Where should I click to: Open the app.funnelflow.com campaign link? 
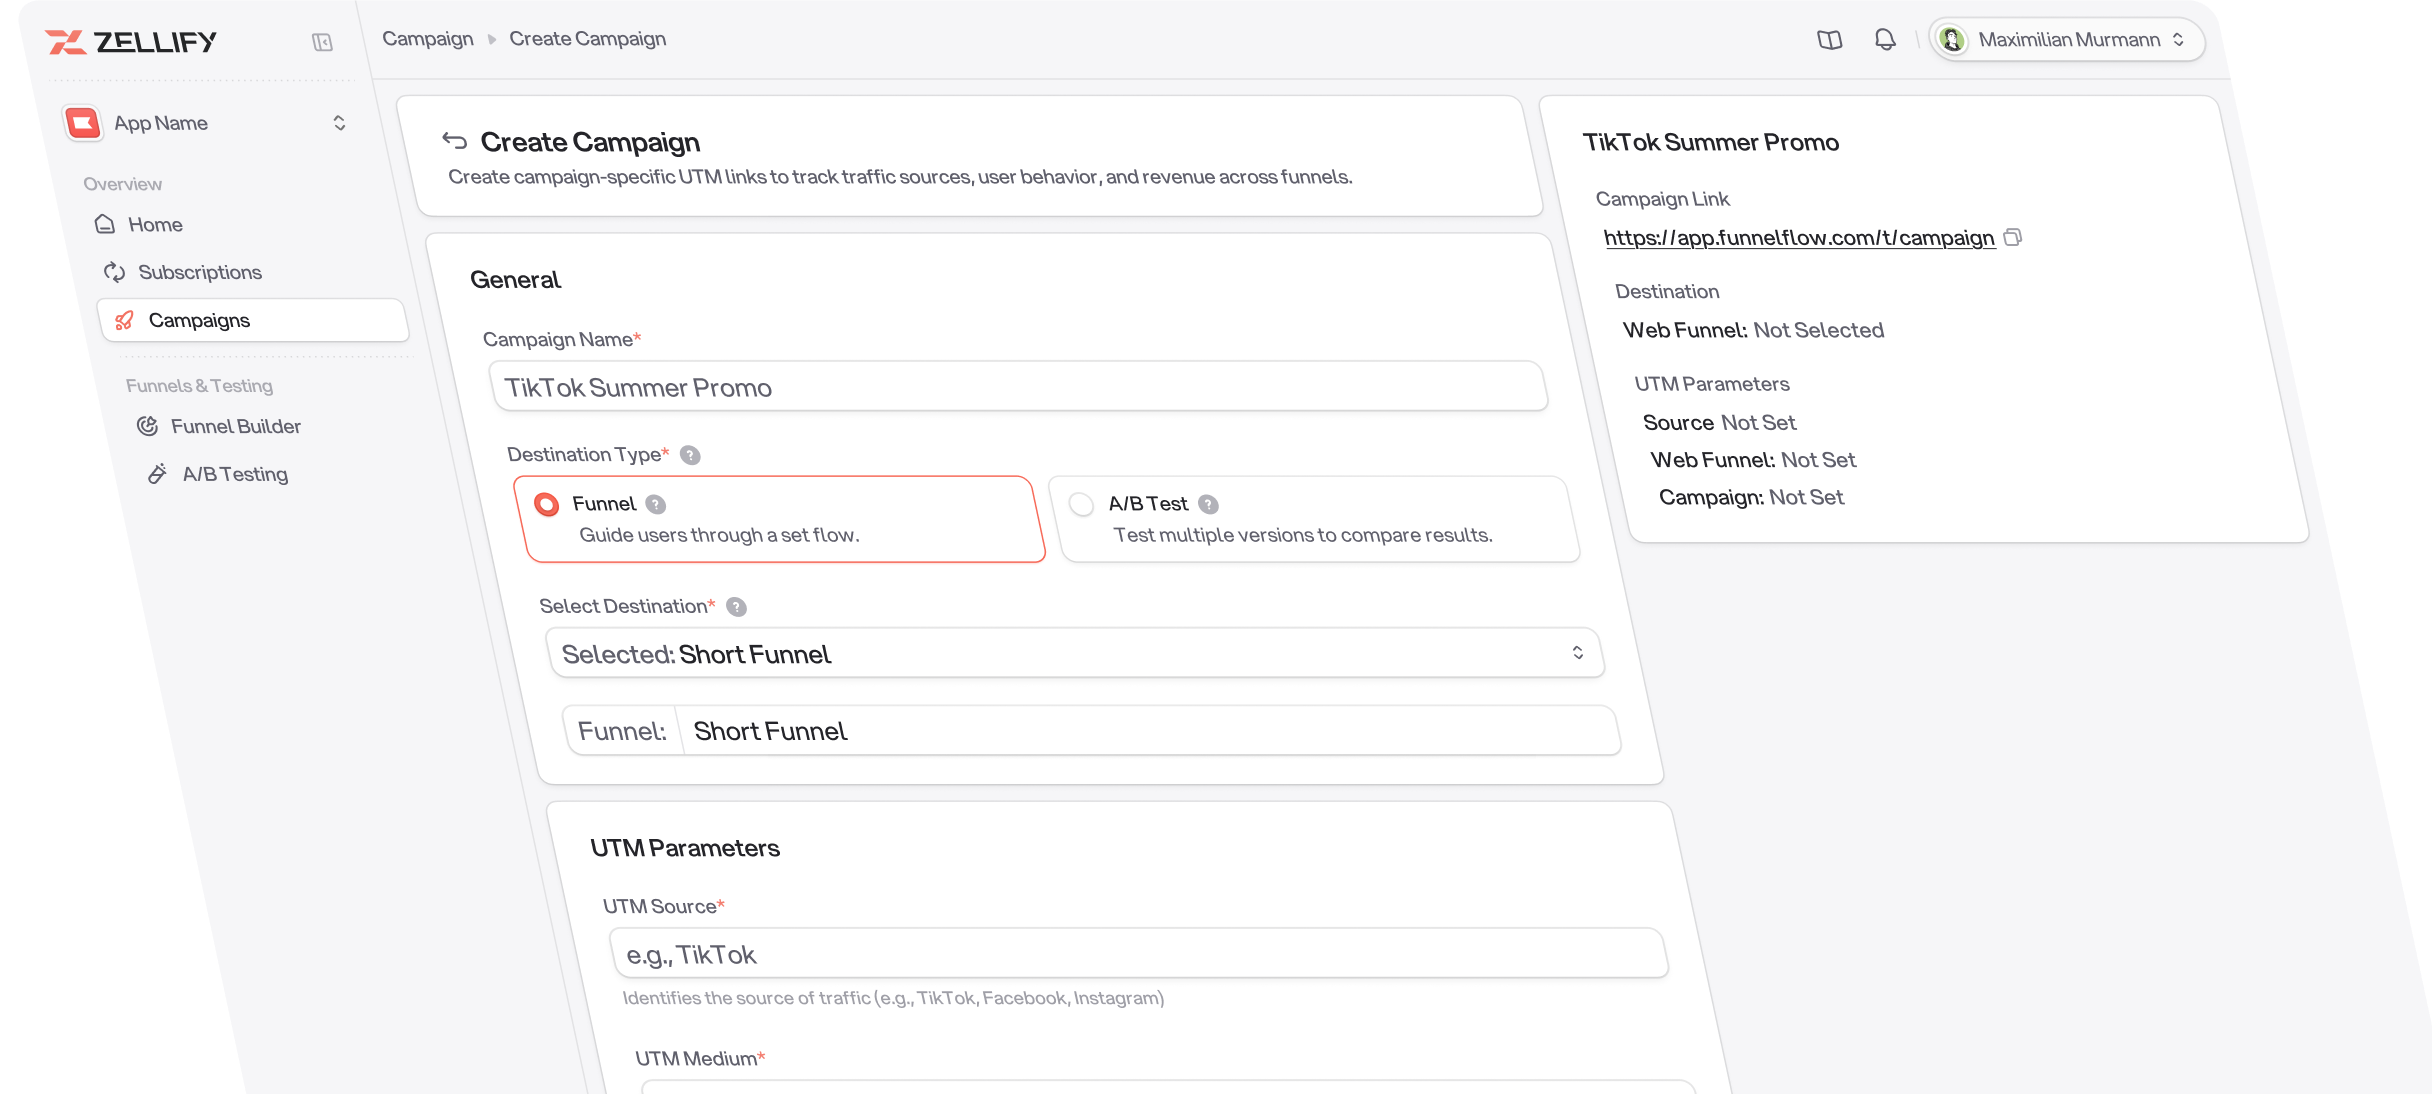pyautogui.click(x=1798, y=238)
